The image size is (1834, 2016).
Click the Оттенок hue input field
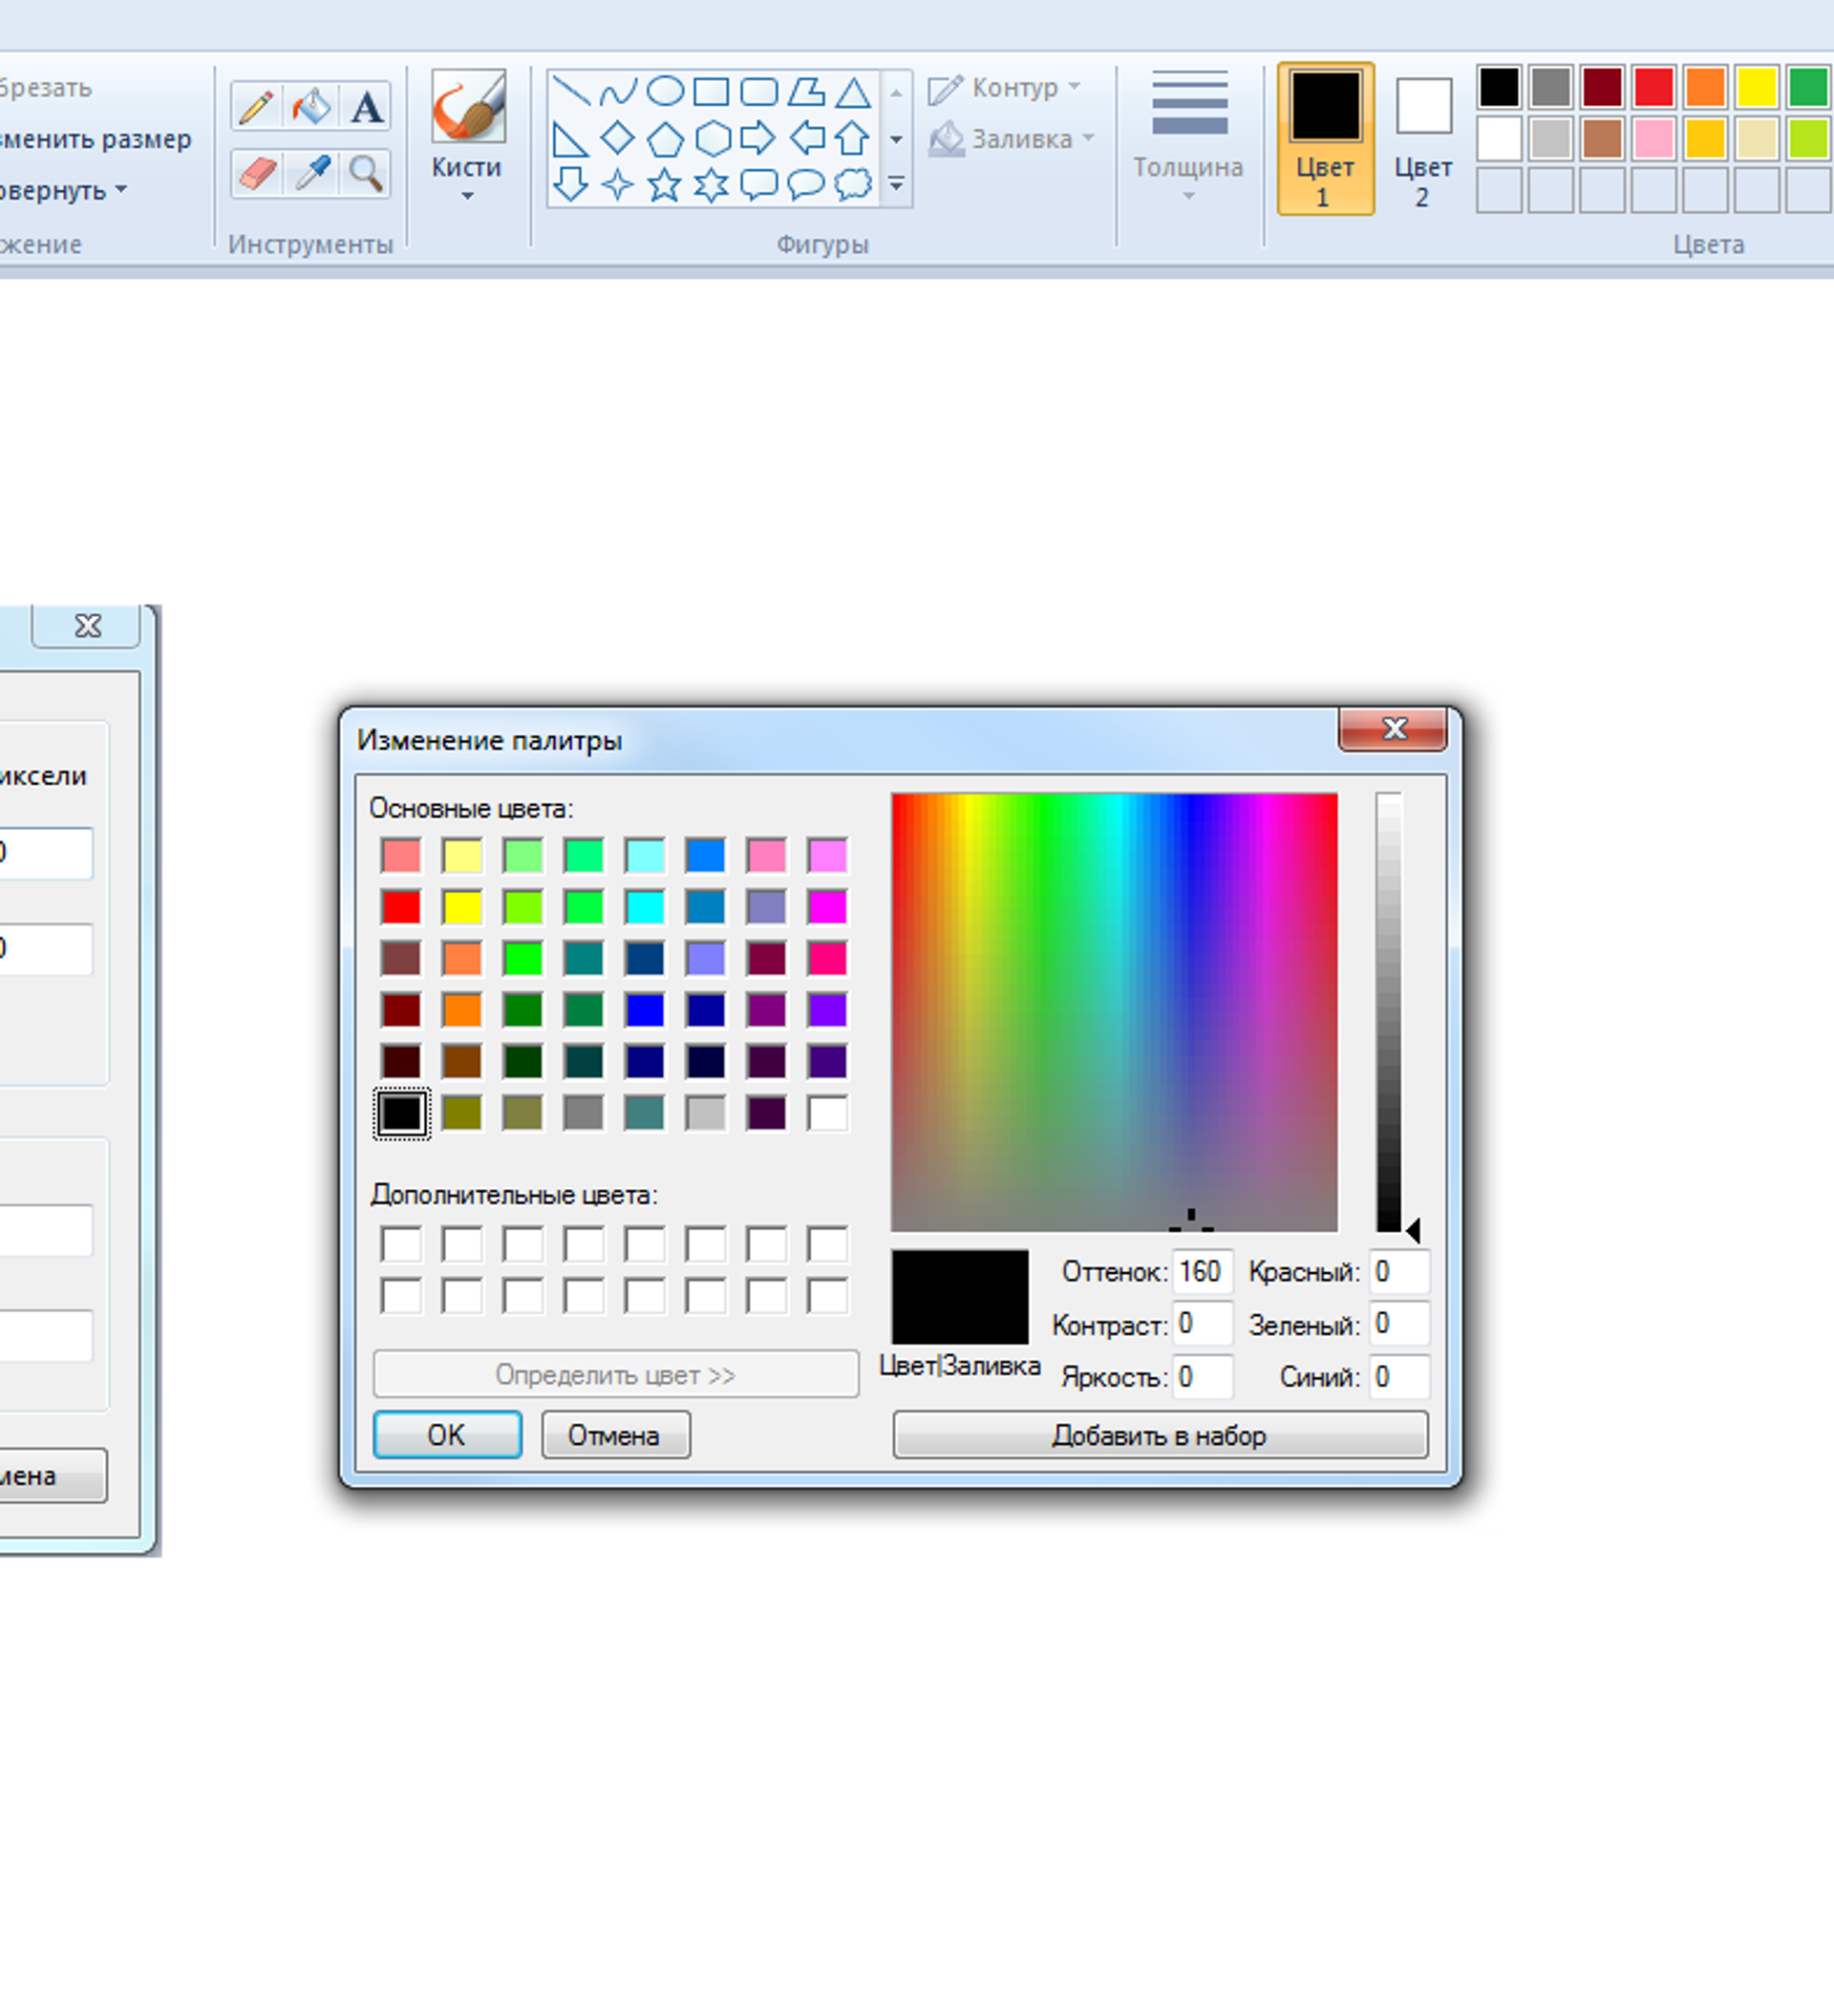coord(1201,1271)
